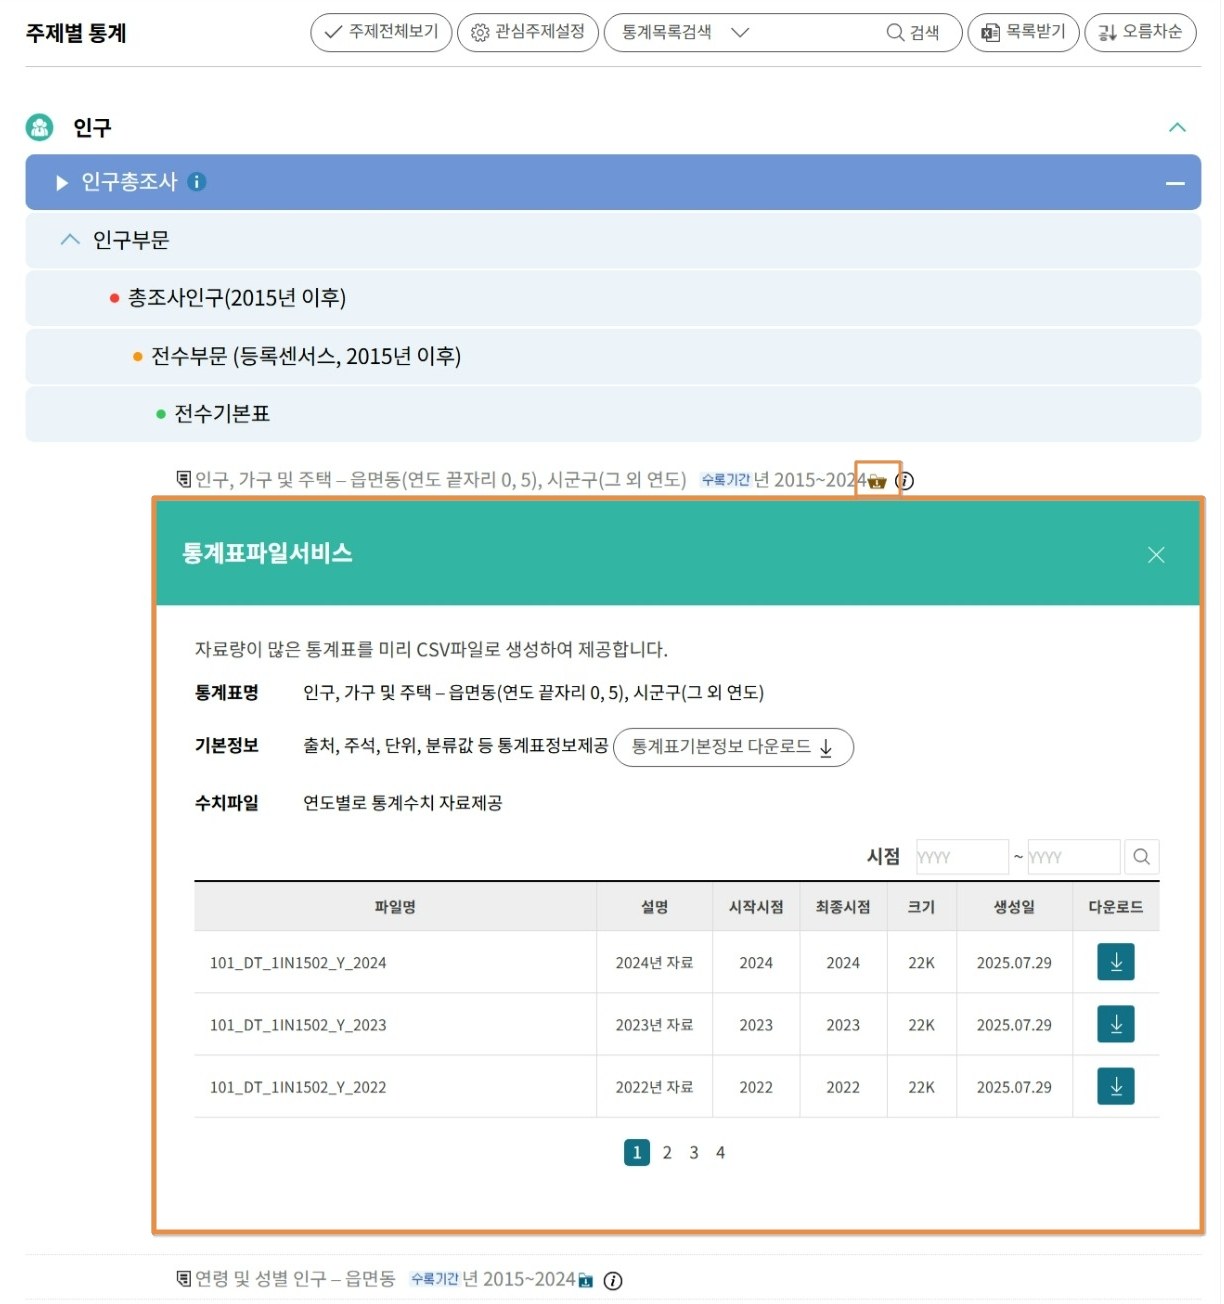Click the 2022년 자료 description cell

coord(654,1087)
